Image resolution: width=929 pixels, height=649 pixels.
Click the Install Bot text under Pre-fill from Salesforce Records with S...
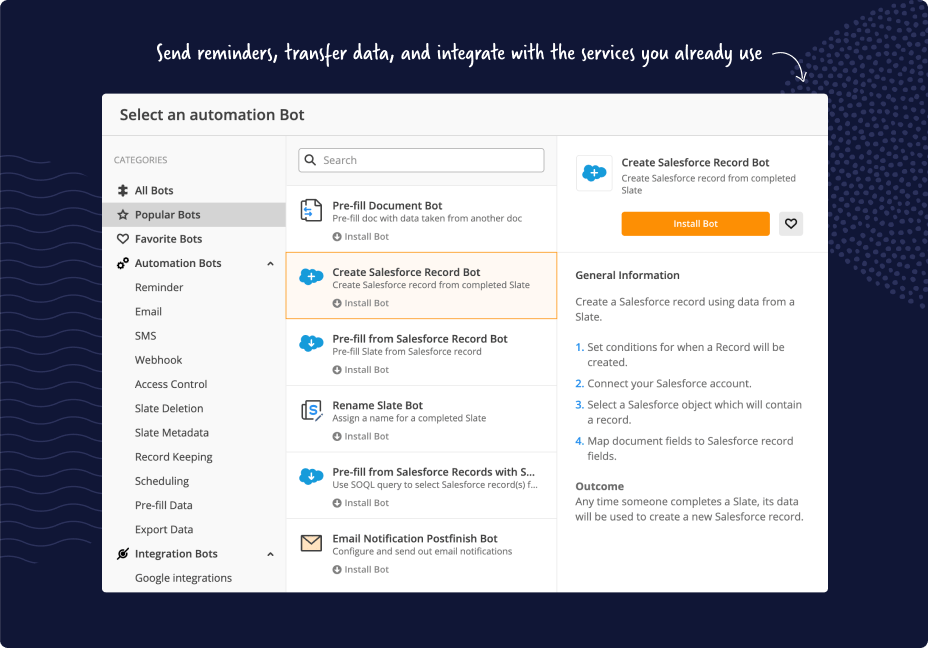pyautogui.click(x=366, y=503)
